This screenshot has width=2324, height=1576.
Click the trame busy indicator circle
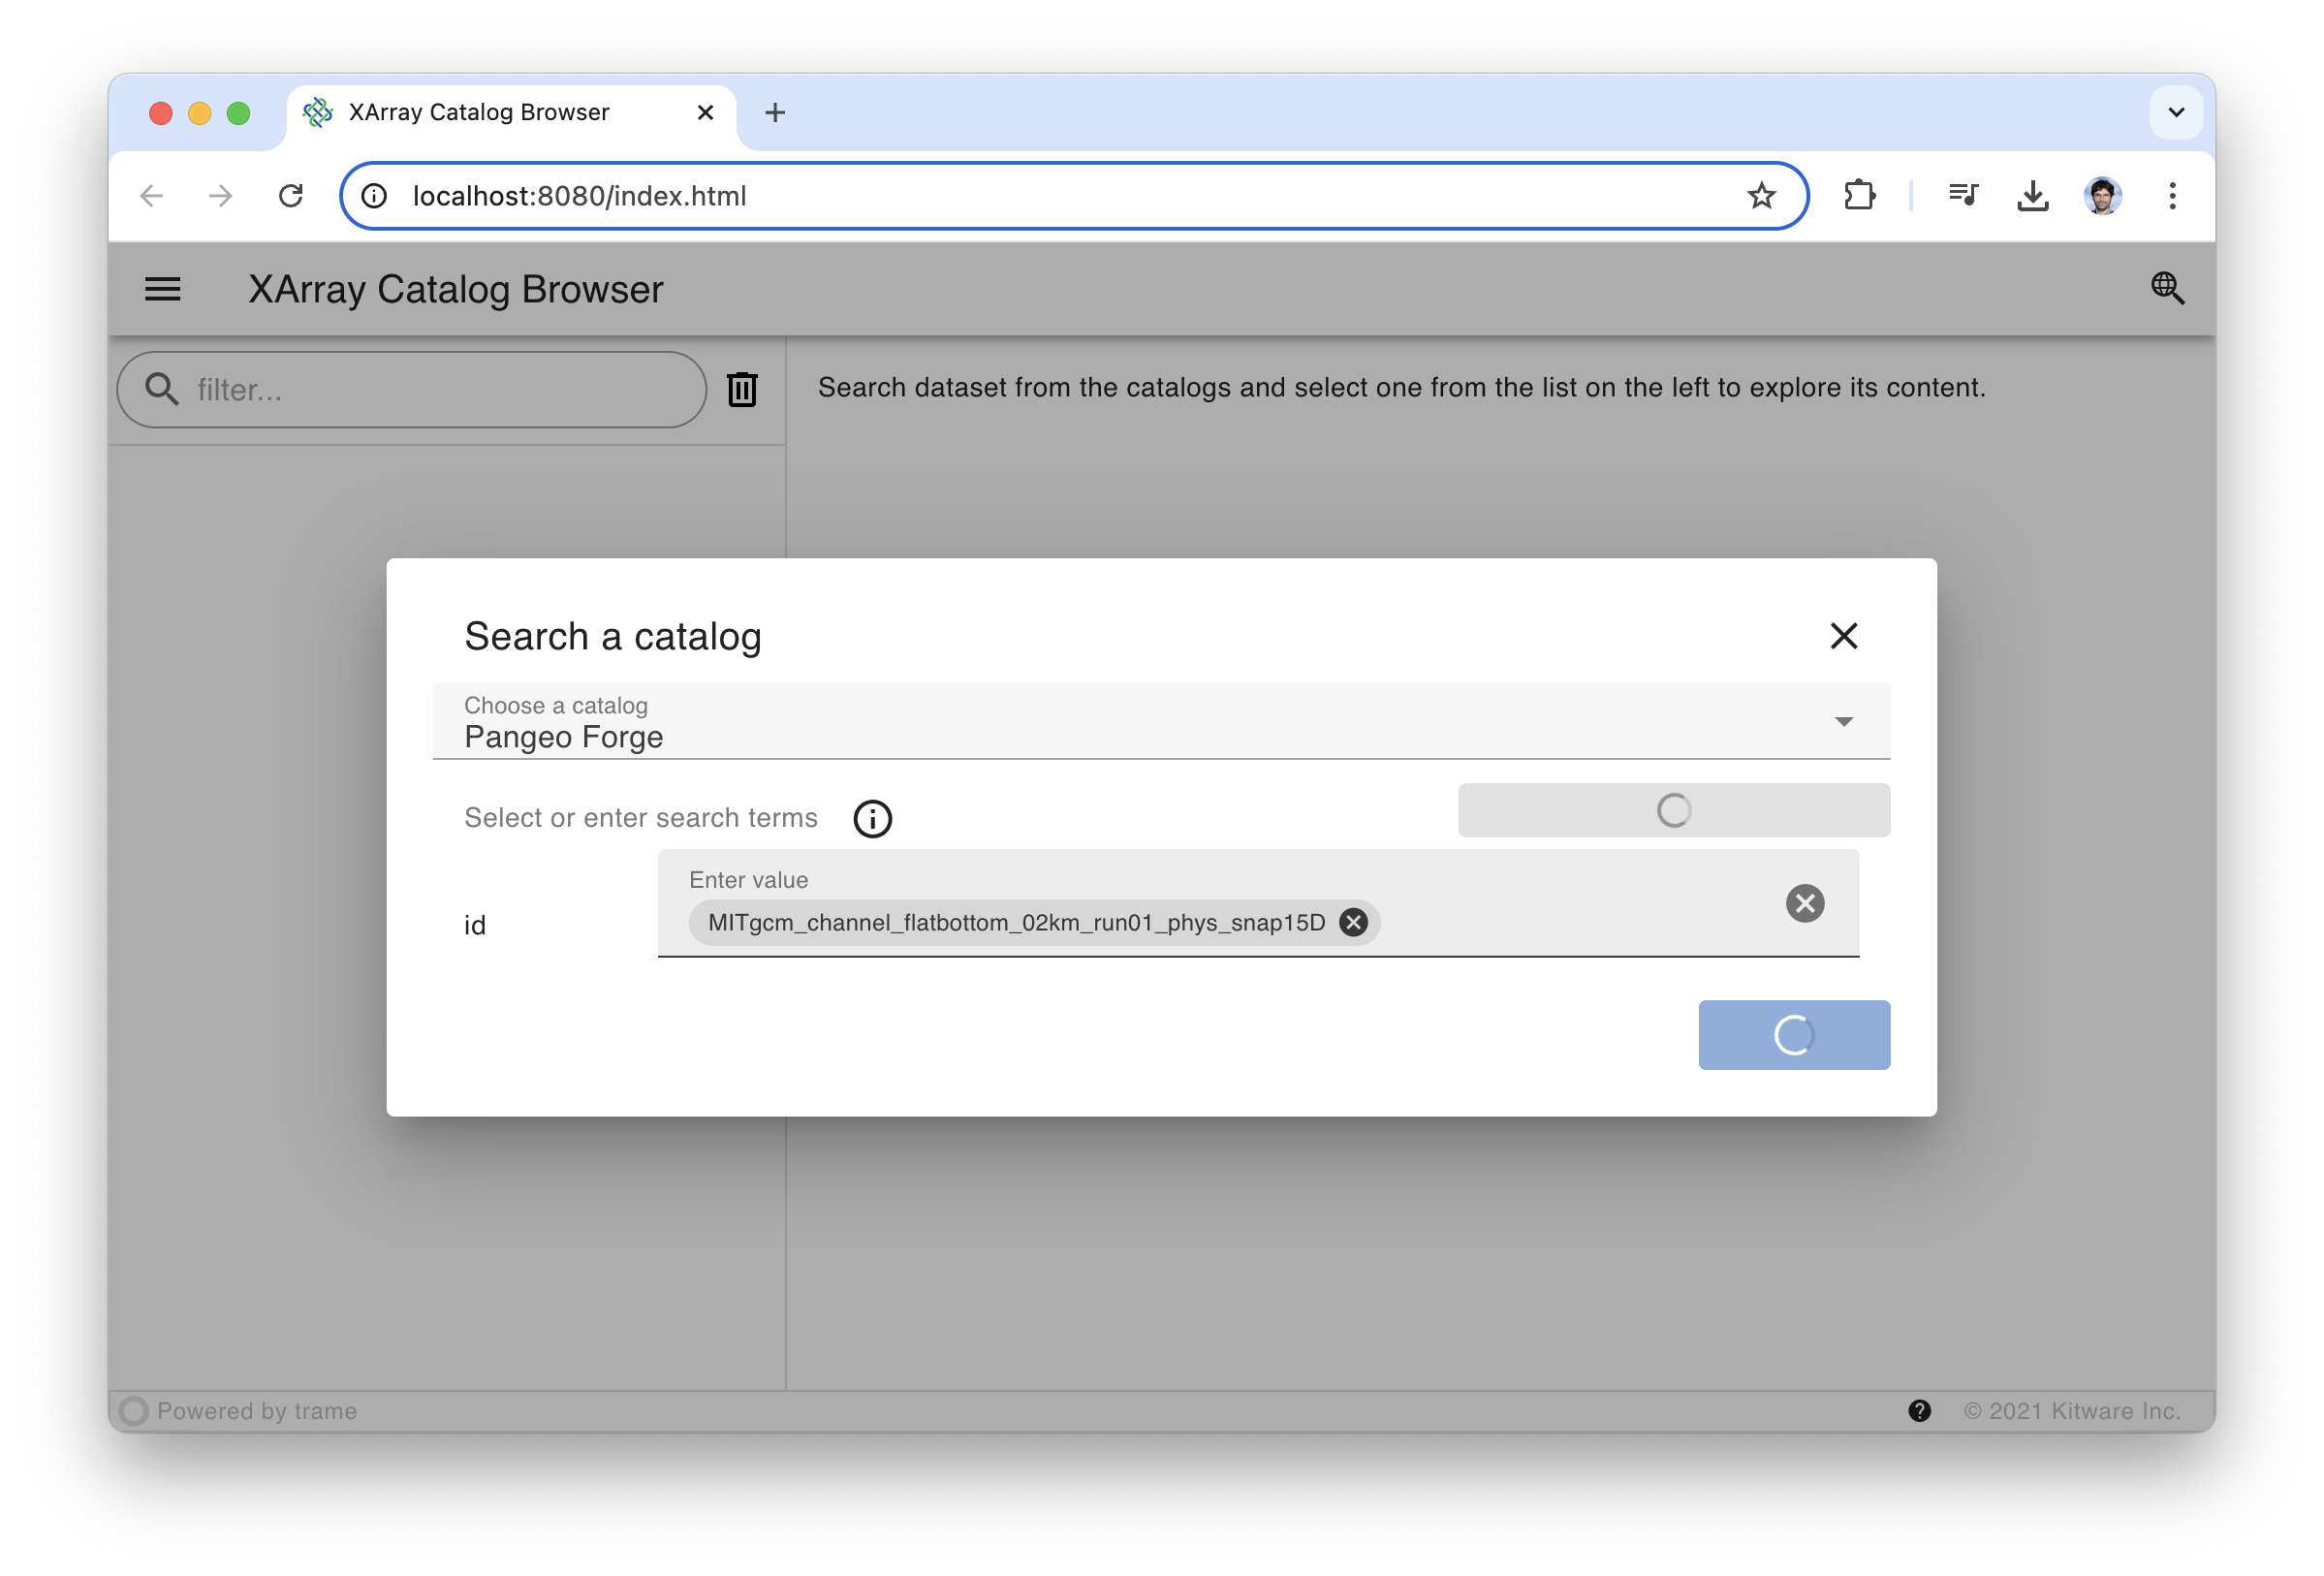pyautogui.click(x=133, y=1410)
